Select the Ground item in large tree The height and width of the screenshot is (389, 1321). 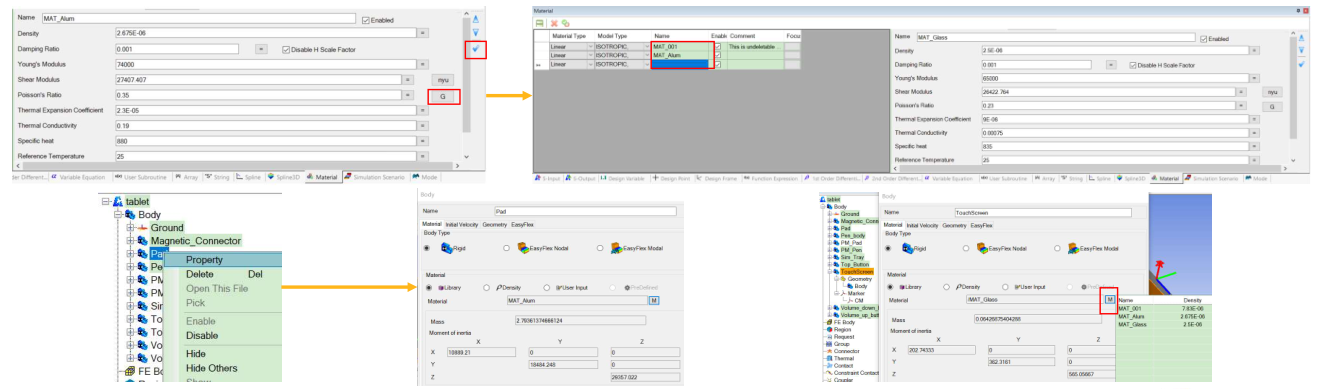click(167, 228)
